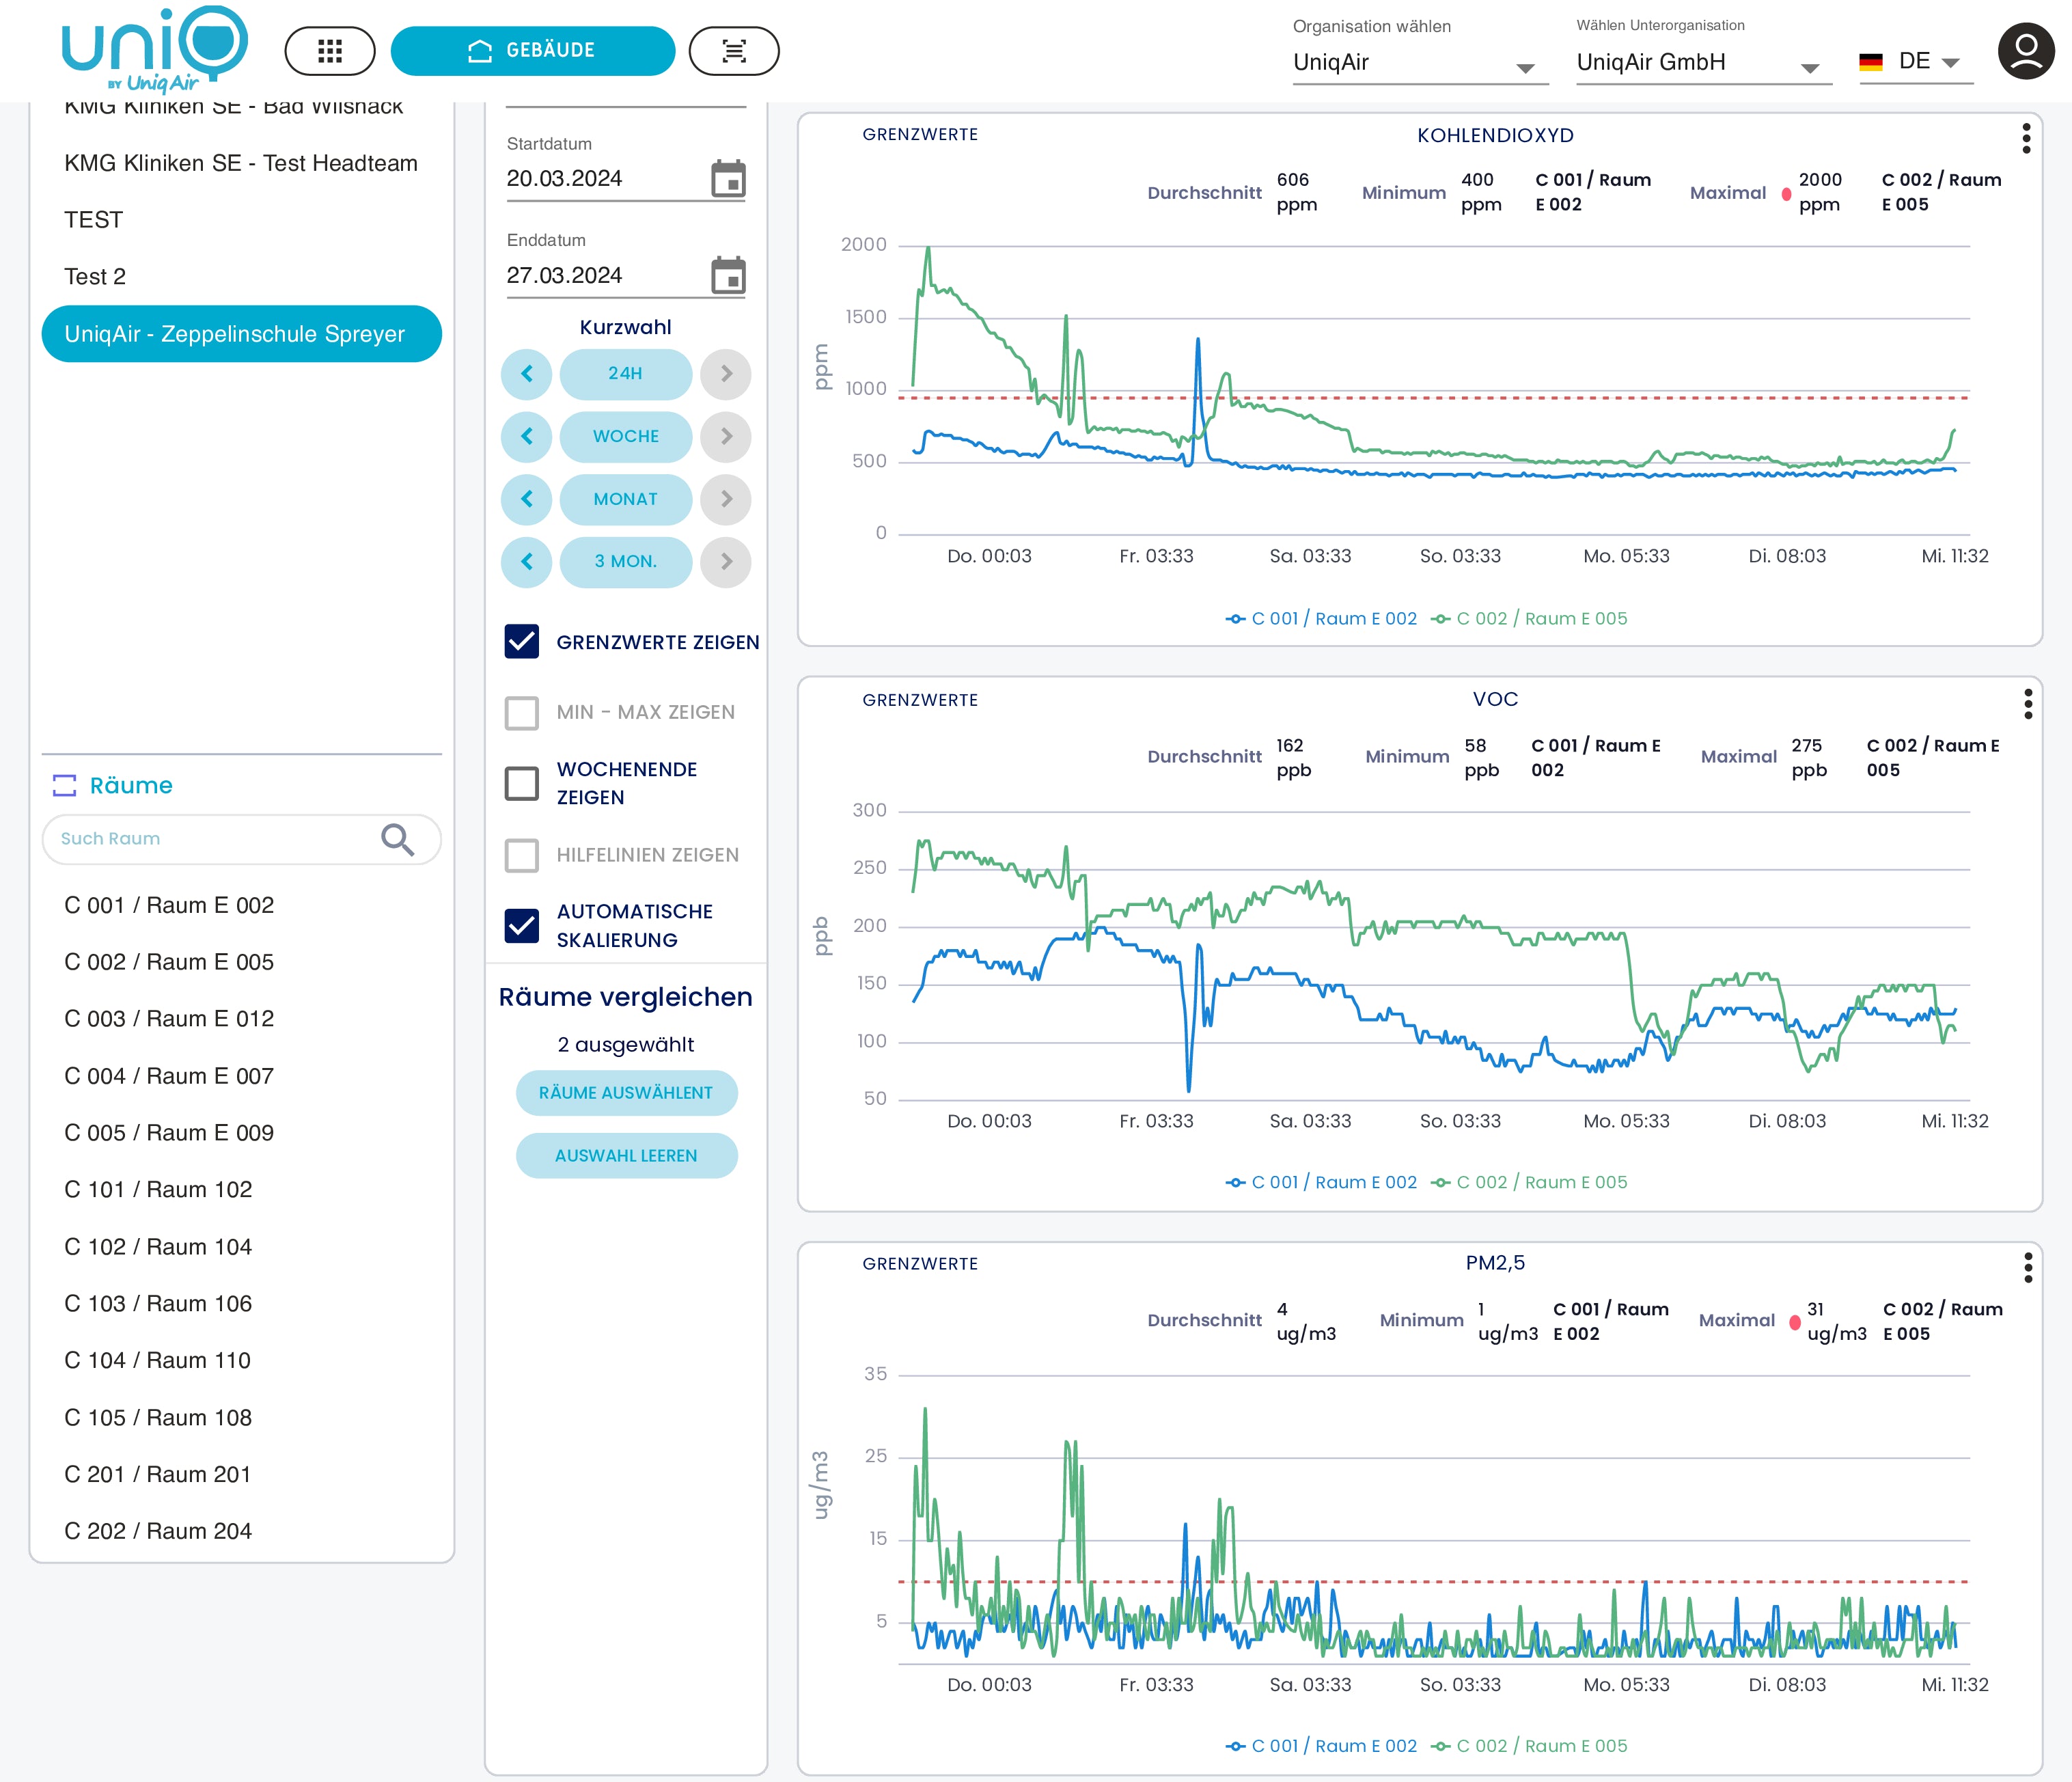Open VOC chart three-dot menu

[2027, 703]
